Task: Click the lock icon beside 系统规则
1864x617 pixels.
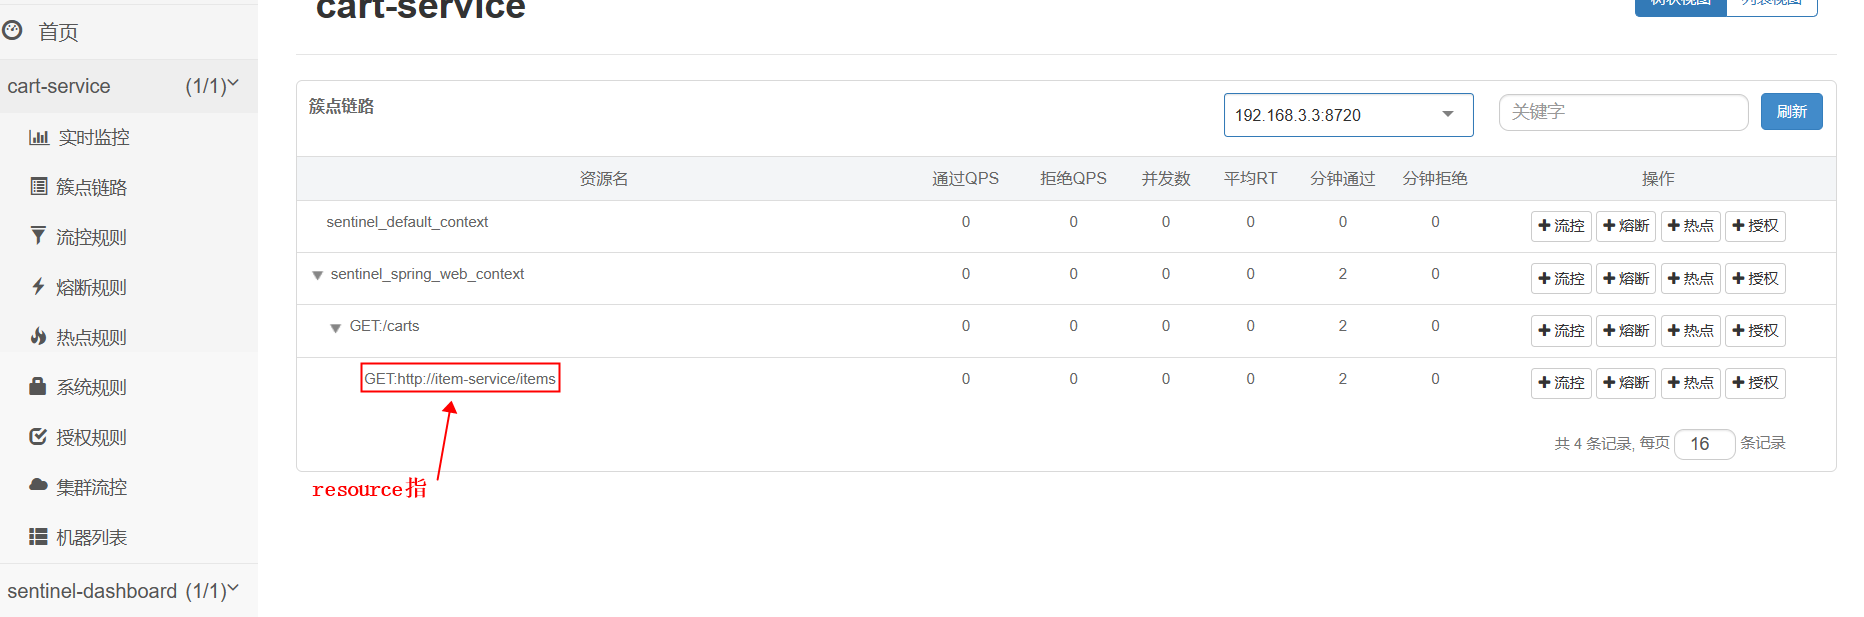Action: coord(38,386)
